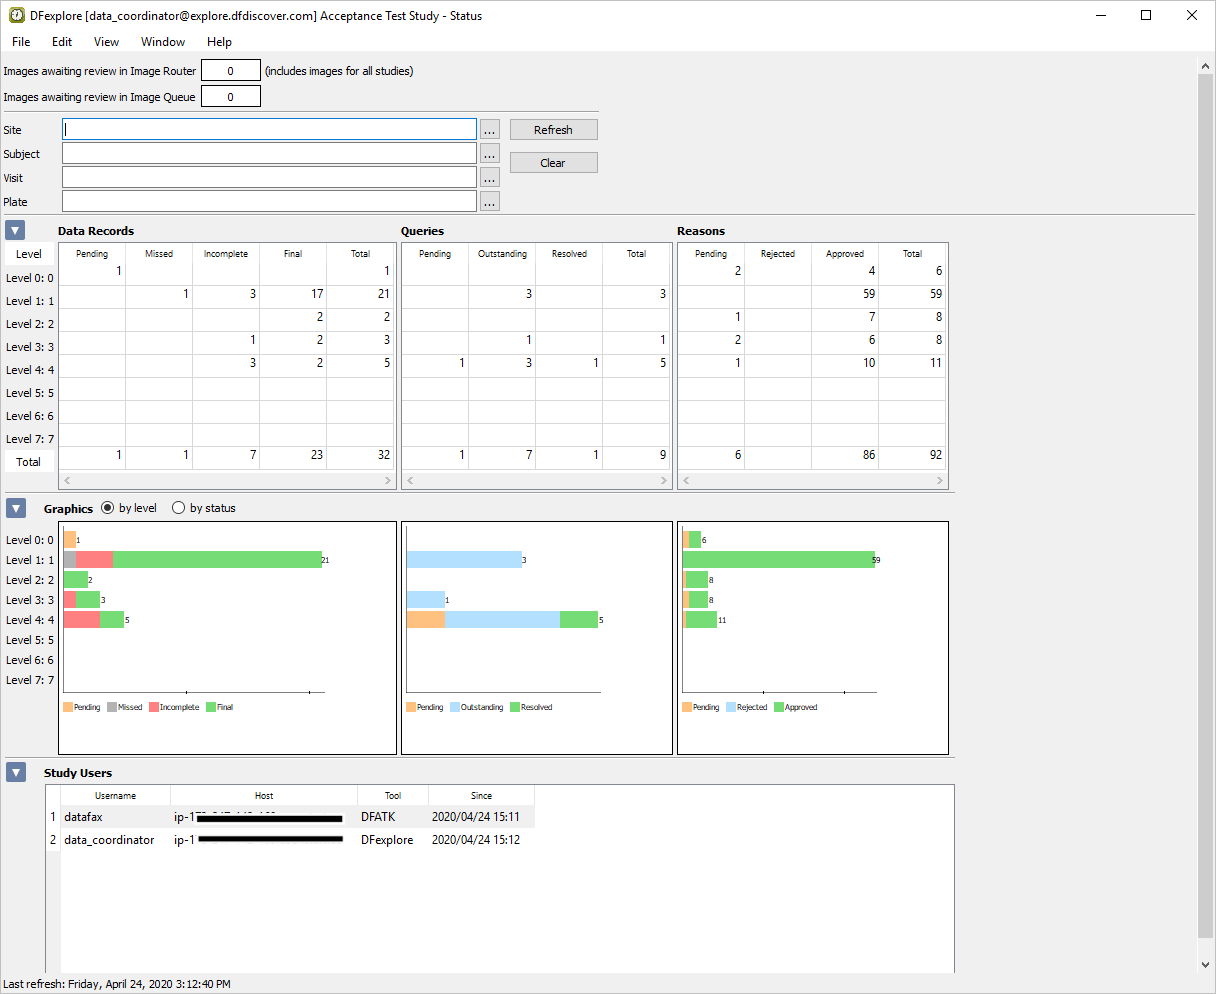Open the Subject browse ellipsis button

coord(489,154)
